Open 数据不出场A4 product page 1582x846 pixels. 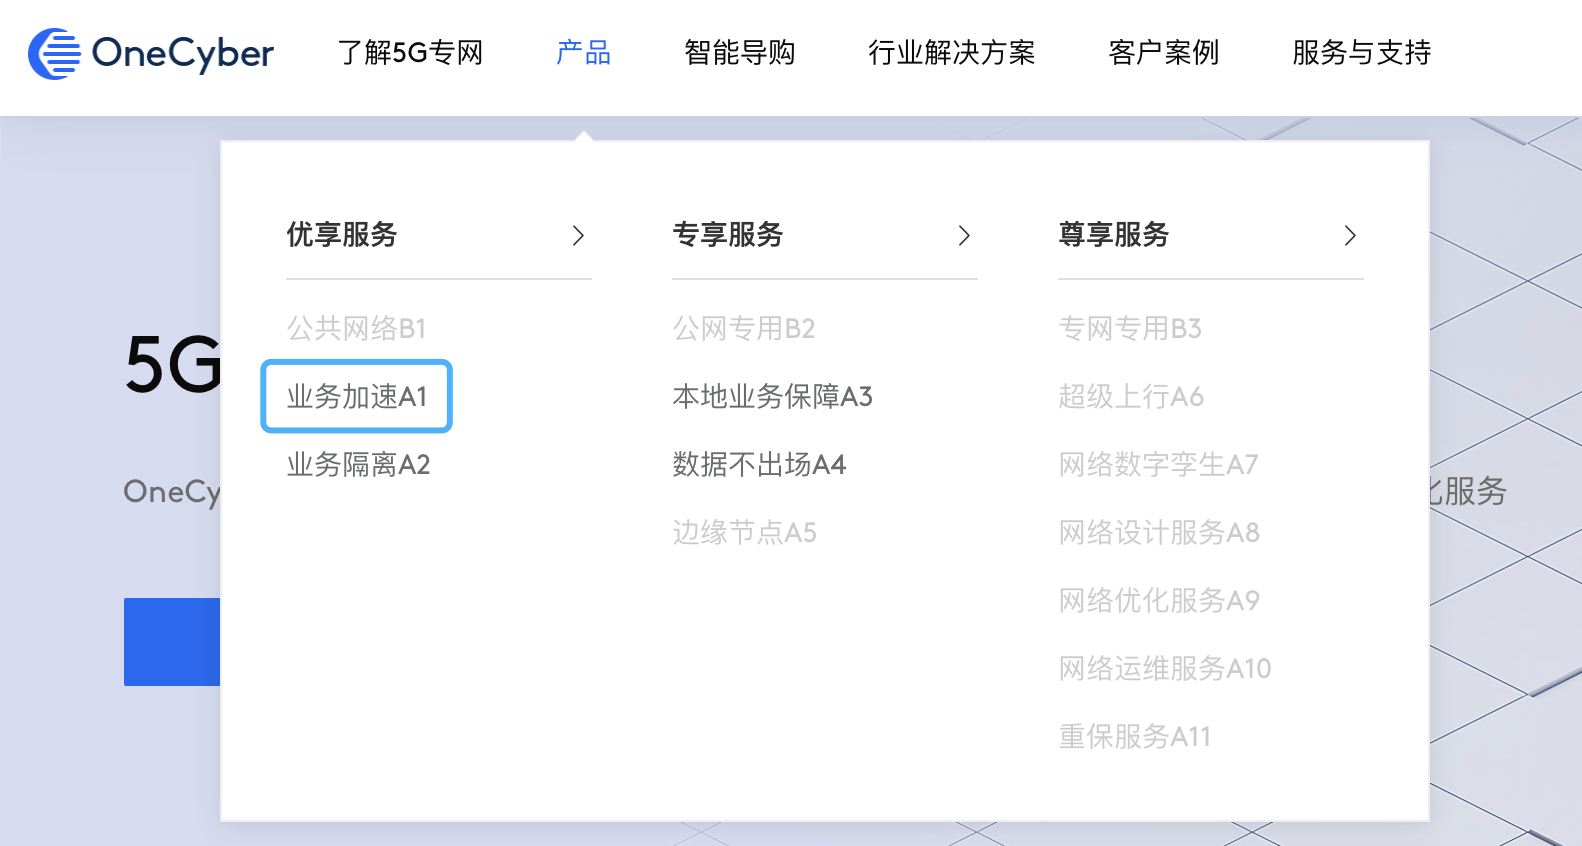click(759, 465)
